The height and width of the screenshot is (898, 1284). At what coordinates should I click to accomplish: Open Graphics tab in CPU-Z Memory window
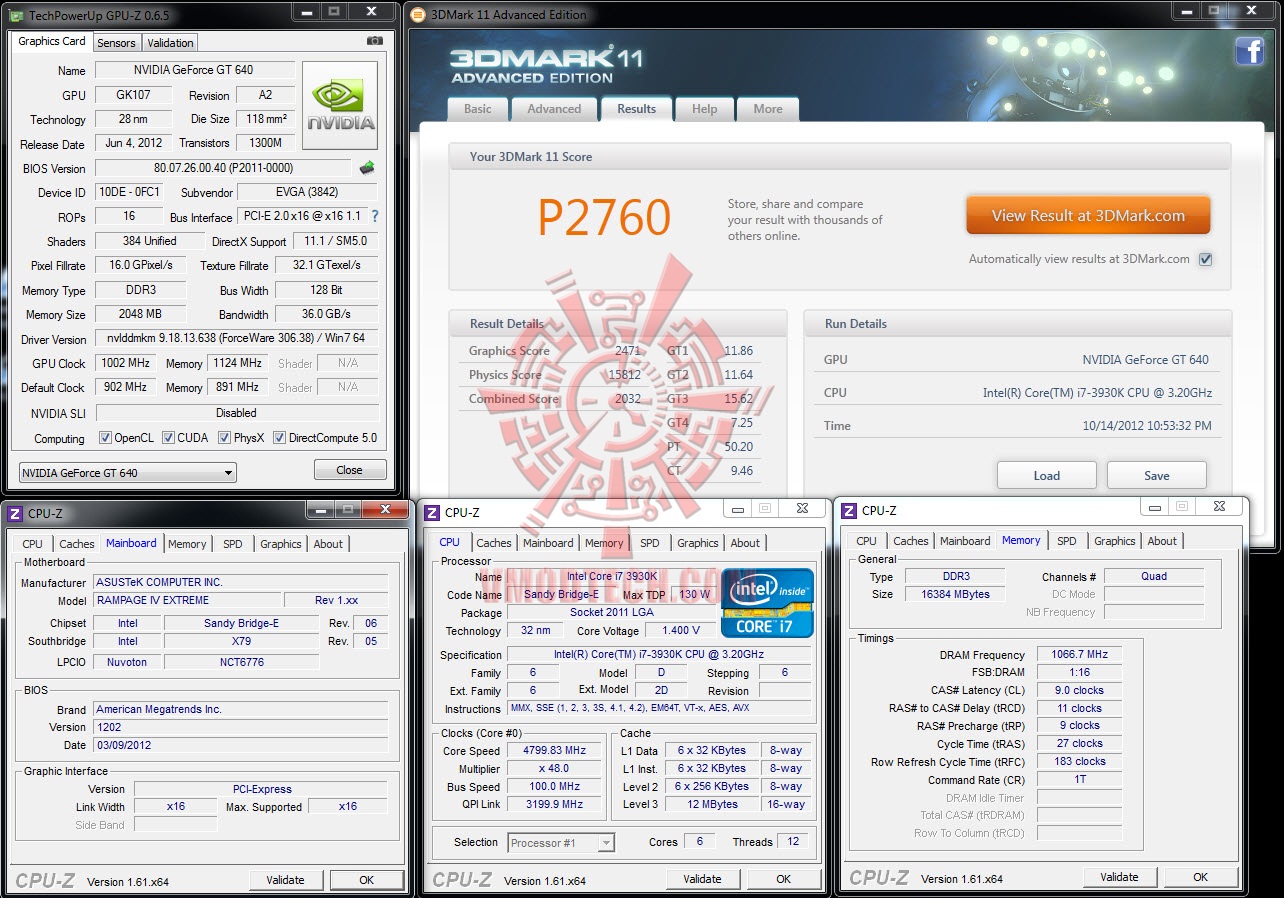[1115, 541]
